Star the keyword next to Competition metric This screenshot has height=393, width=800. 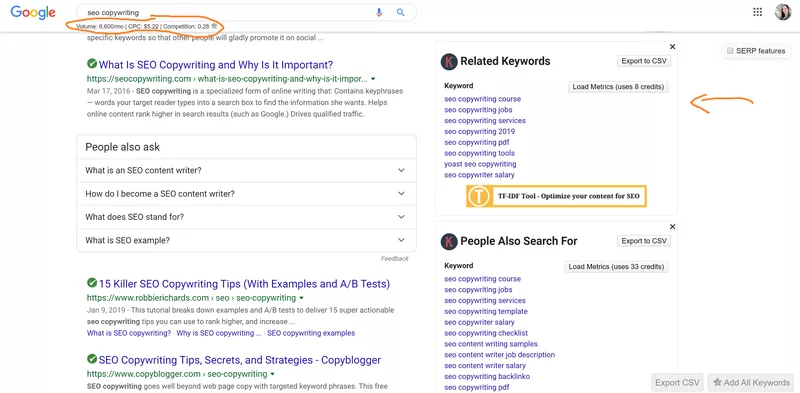point(214,26)
